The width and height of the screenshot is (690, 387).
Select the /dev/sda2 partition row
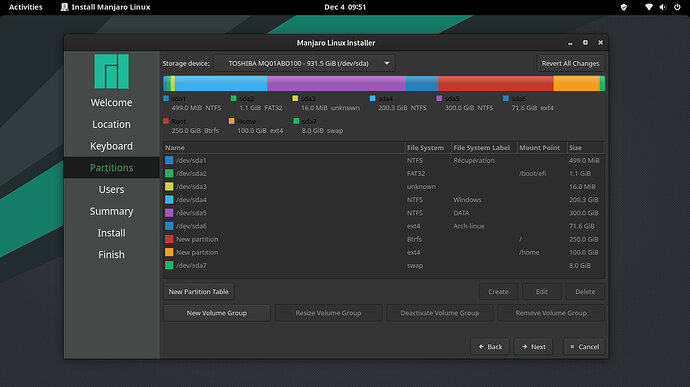[x=384, y=173]
